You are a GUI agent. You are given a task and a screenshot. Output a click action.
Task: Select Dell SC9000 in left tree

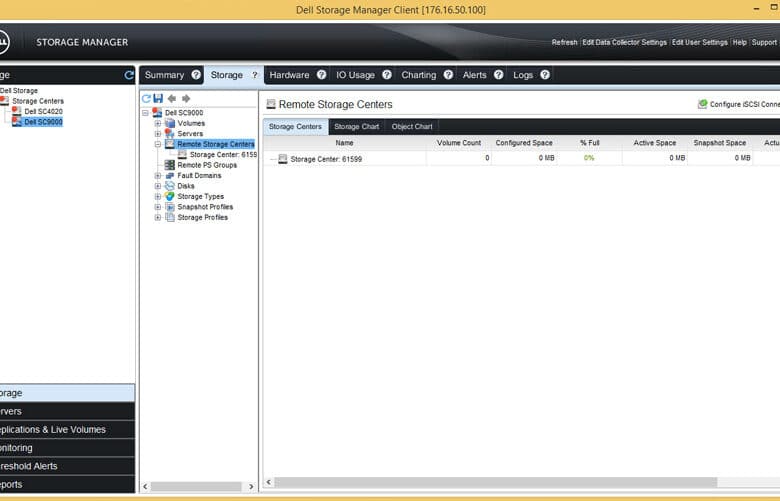pyautogui.click(x=43, y=122)
